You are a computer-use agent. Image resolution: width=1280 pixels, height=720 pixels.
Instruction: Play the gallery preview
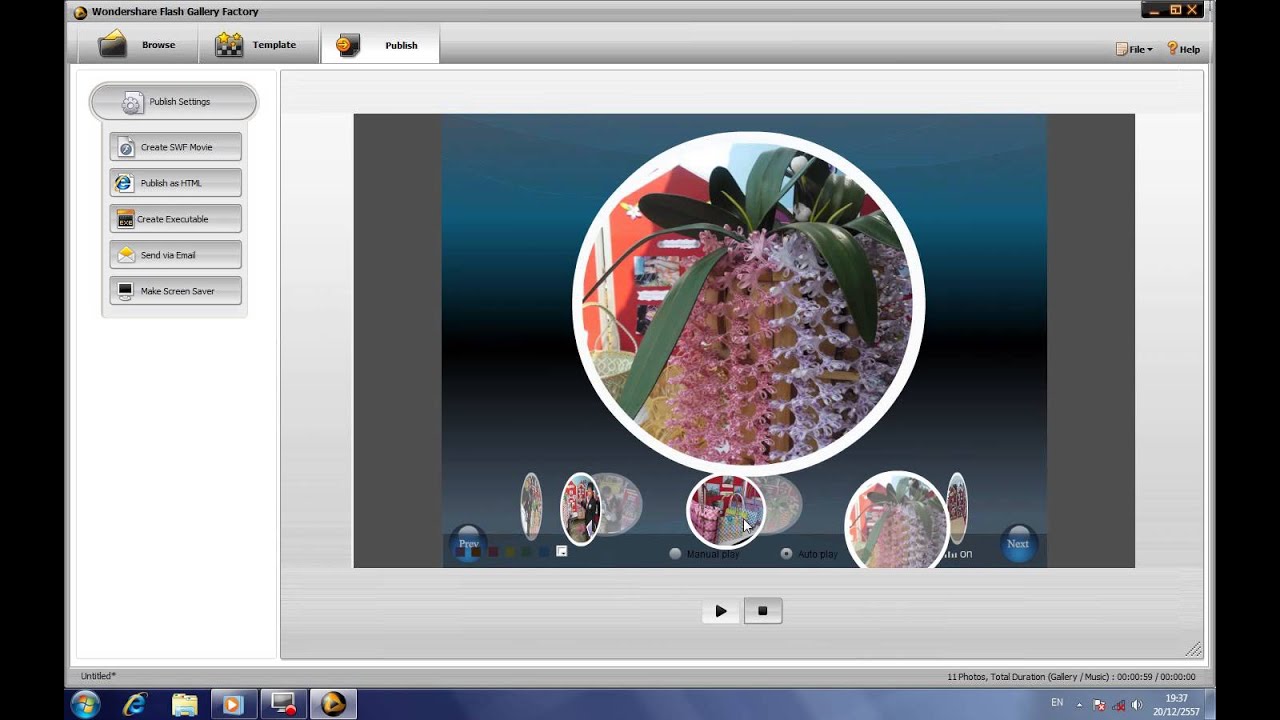pyautogui.click(x=721, y=611)
